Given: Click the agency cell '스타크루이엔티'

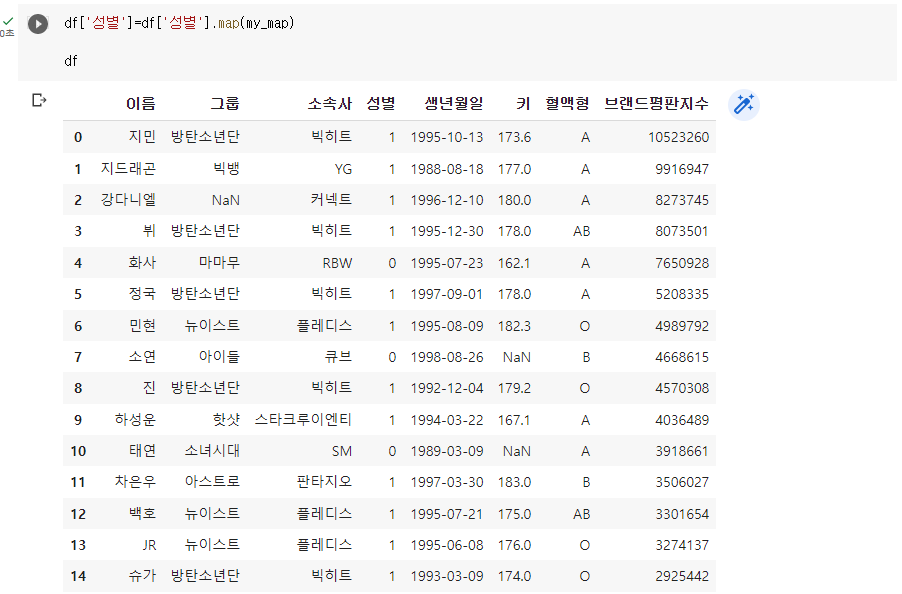Looking at the screenshot, I should click(303, 419).
